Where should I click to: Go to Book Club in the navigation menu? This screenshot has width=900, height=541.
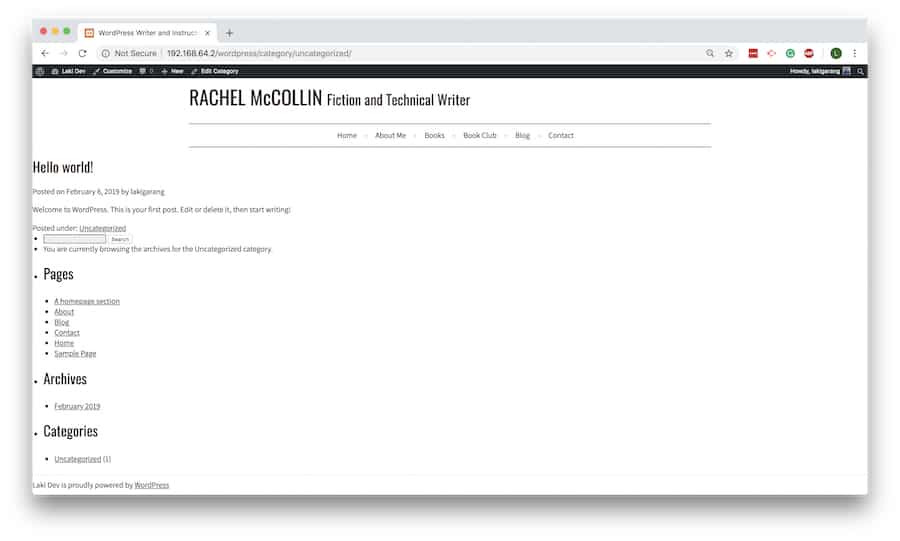point(480,135)
